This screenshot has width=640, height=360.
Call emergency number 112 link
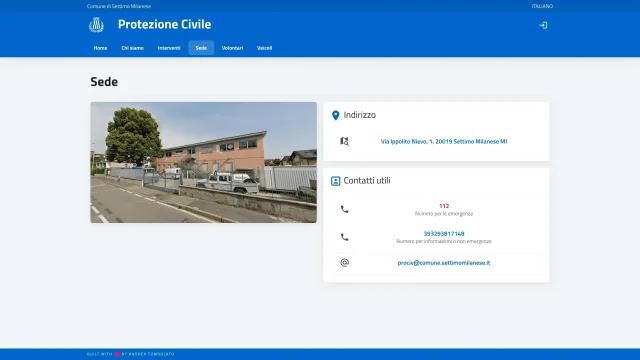click(444, 206)
